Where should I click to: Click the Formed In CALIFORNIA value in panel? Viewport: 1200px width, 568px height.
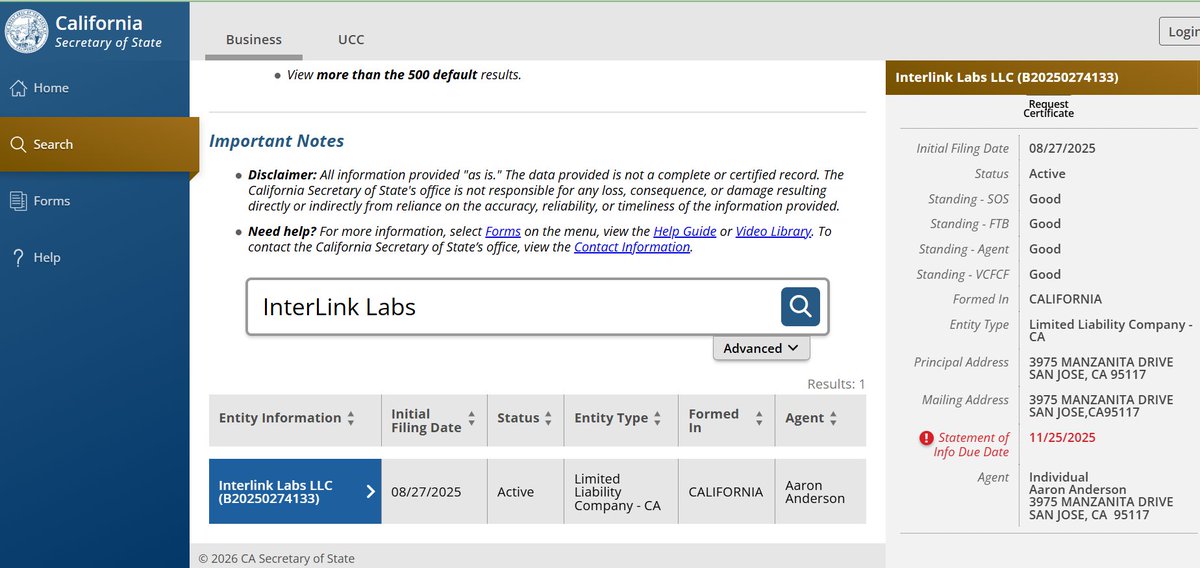[x=1065, y=299]
